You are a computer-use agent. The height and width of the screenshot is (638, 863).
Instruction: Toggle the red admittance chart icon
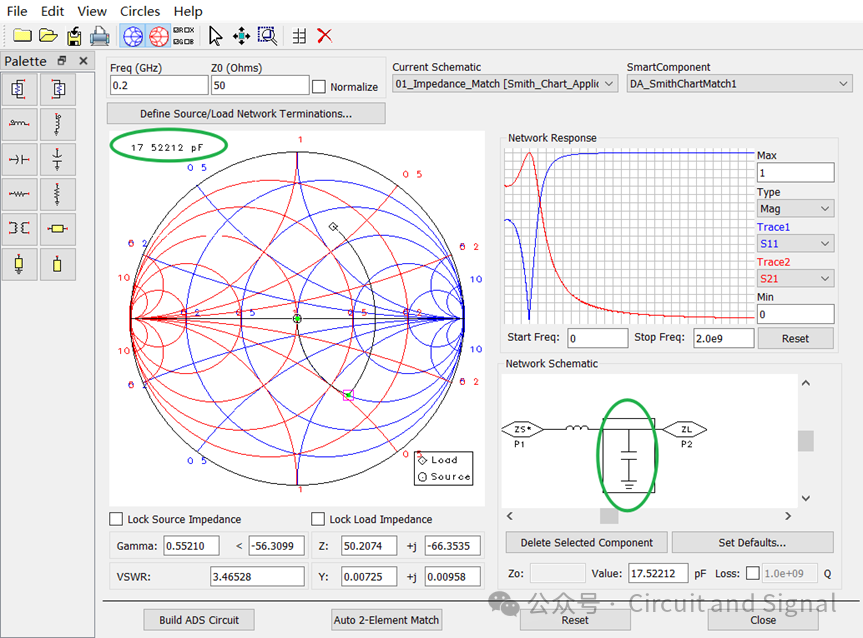(159, 36)
